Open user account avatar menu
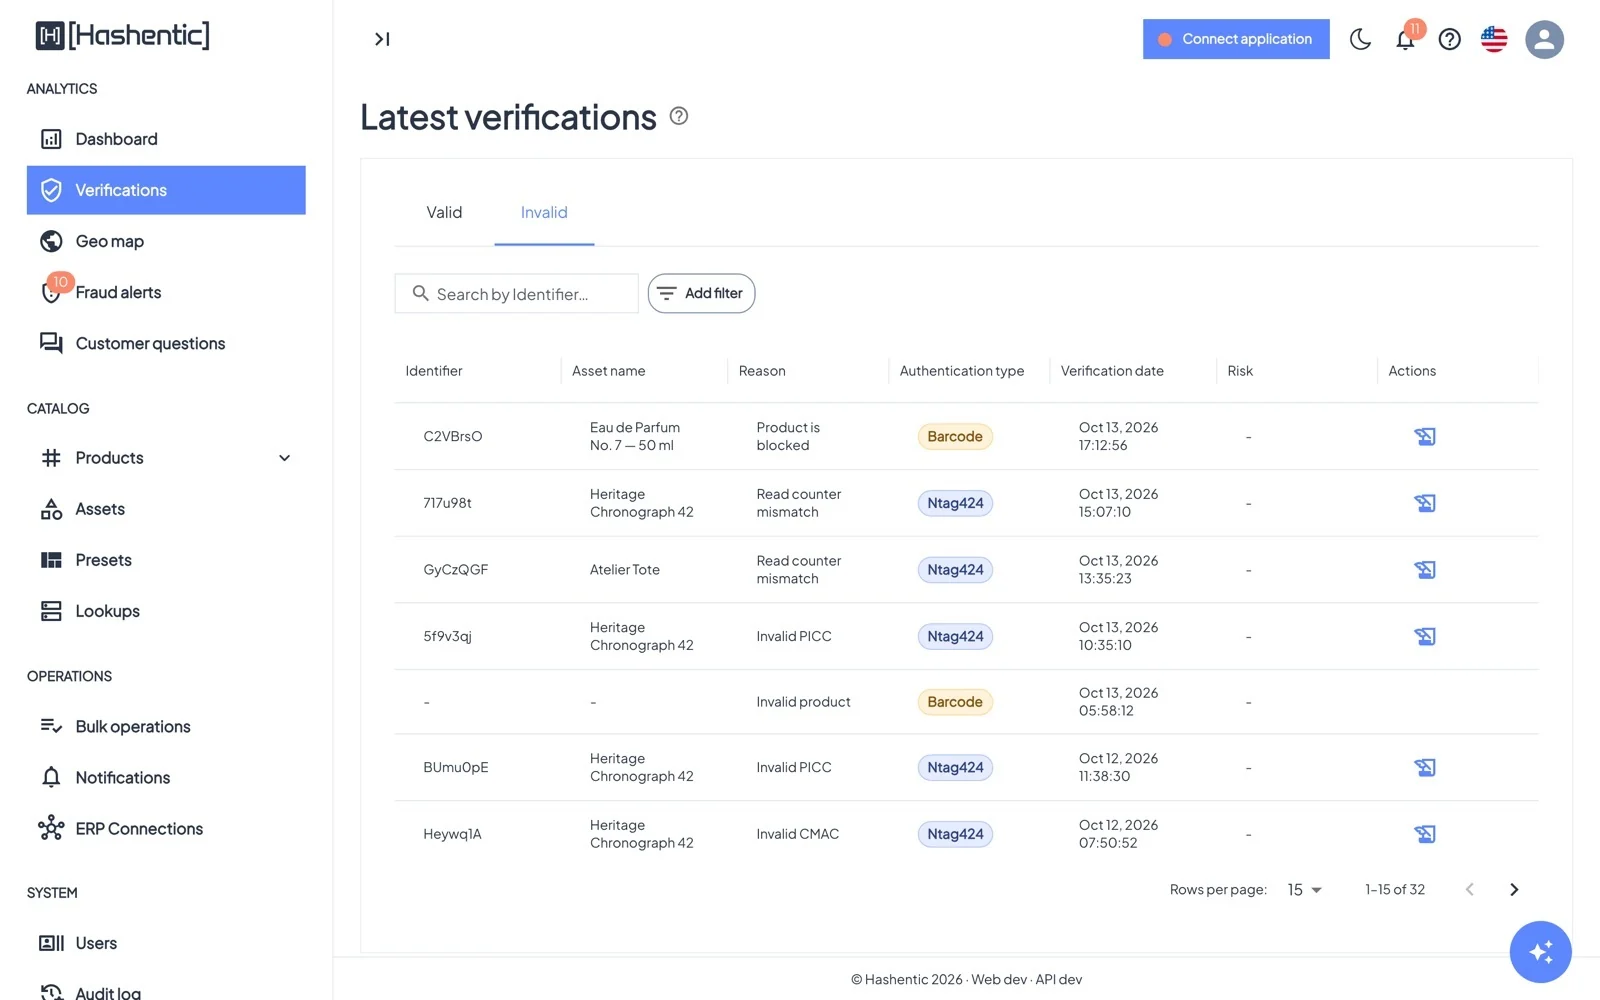The height and width of the screenshot is (1000, 1600). click(1544, 39)
